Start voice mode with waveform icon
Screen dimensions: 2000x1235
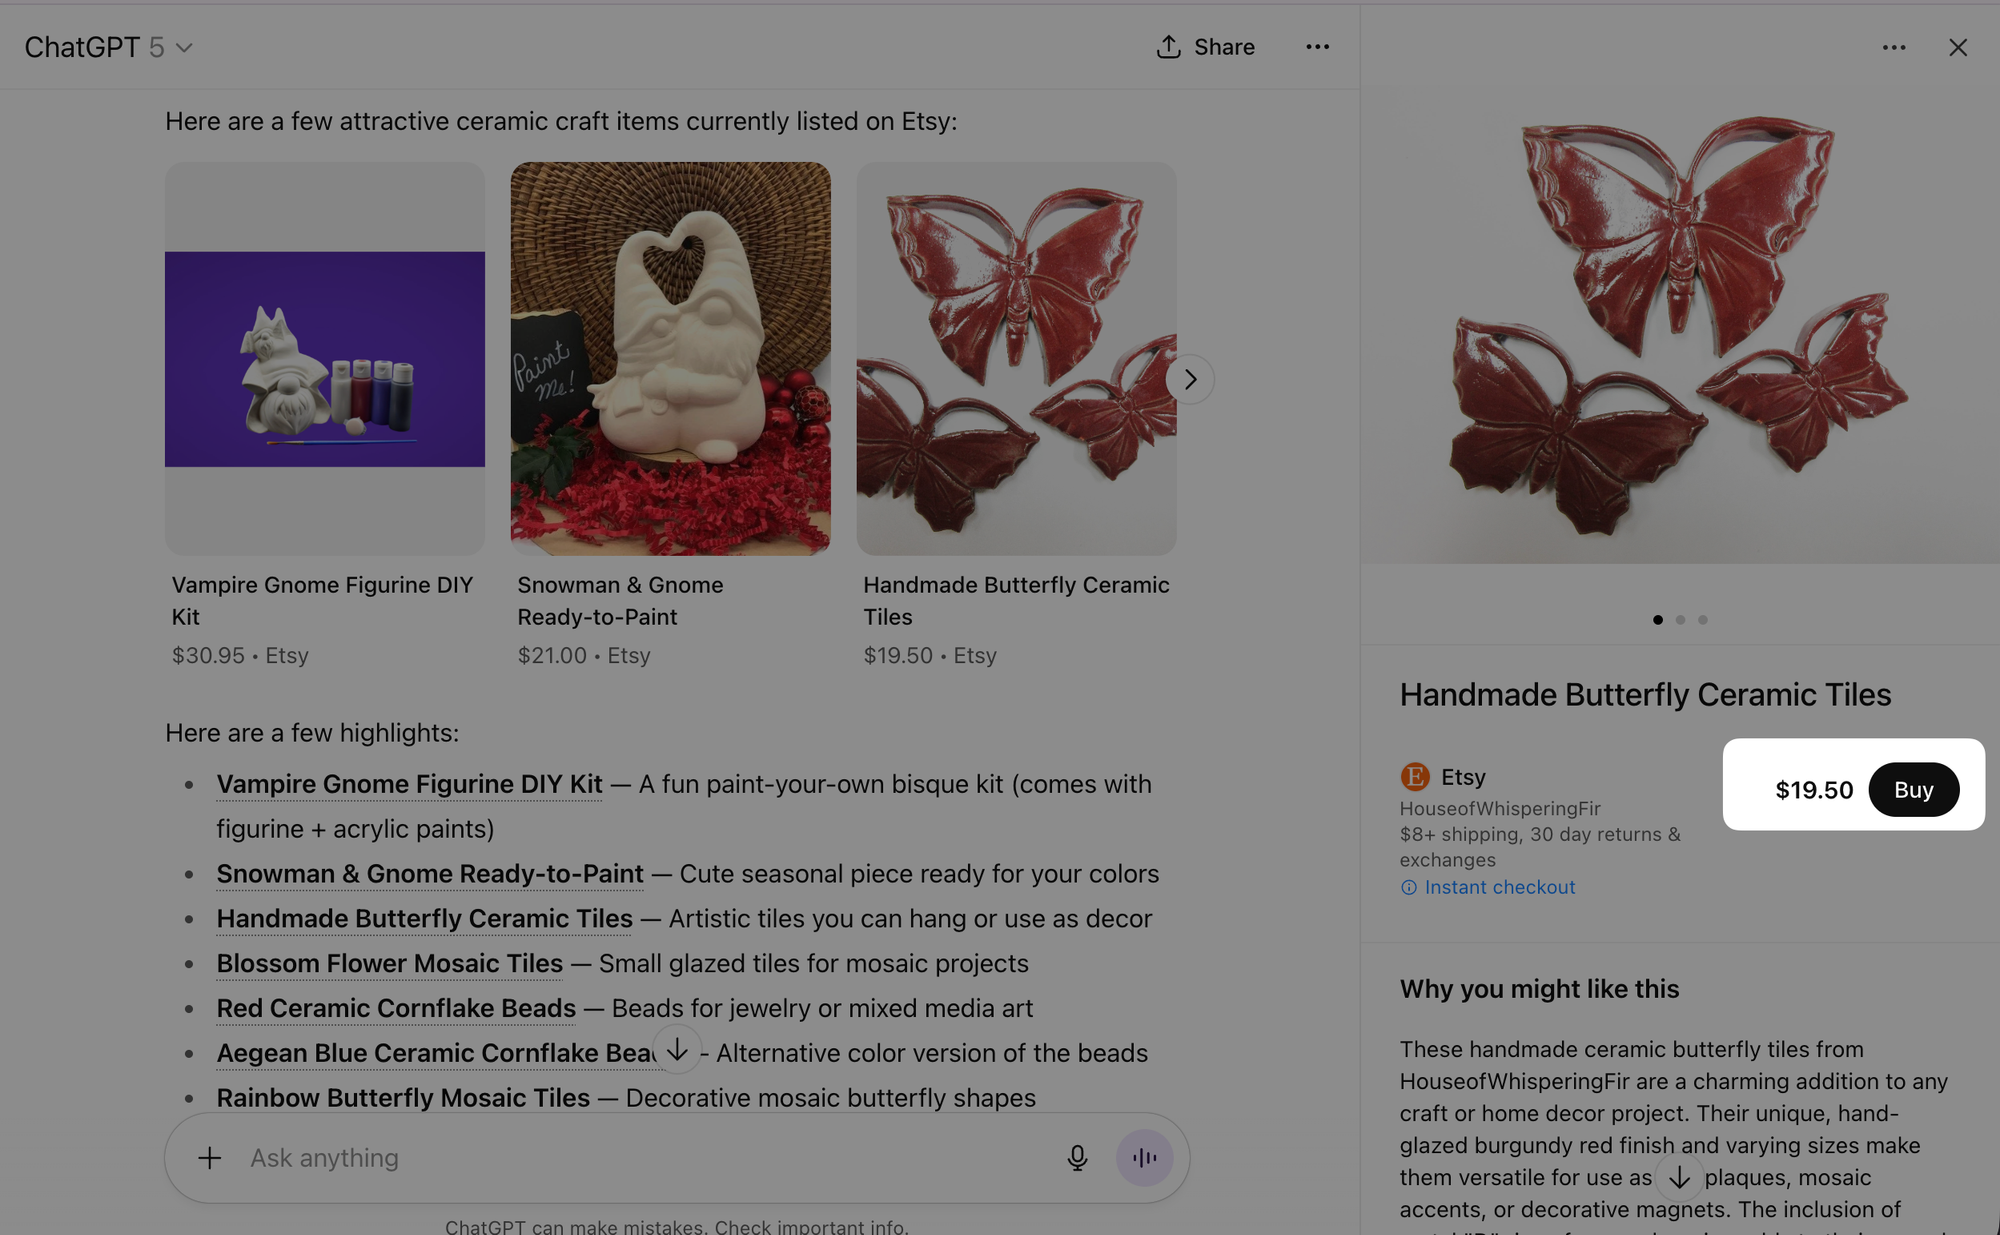click(x=1144, y=1157)
